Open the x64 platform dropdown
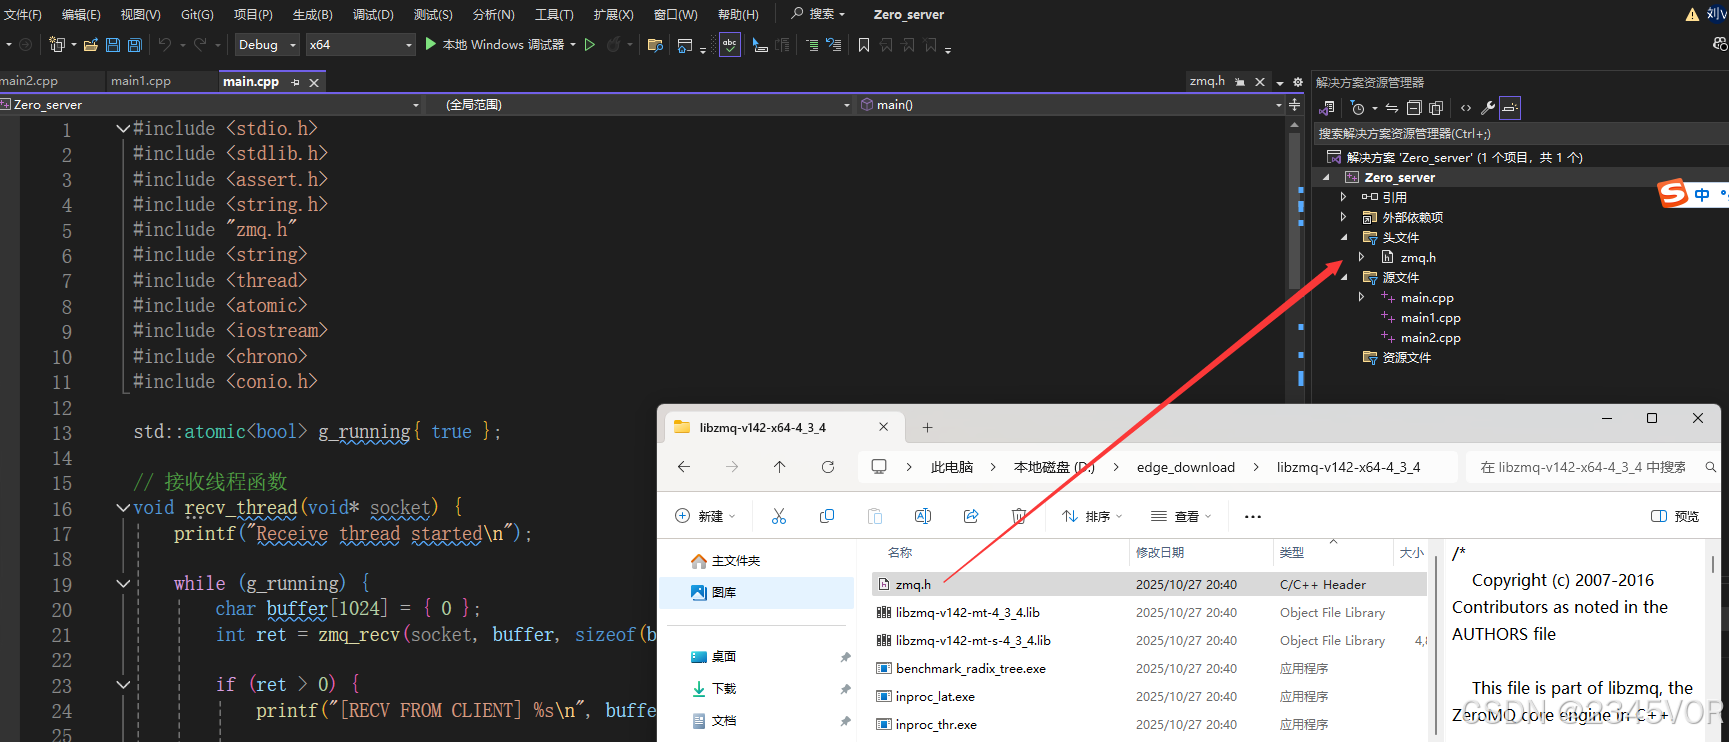The image size is (1729, 742). pyautogui.click(x=360, y=45)
